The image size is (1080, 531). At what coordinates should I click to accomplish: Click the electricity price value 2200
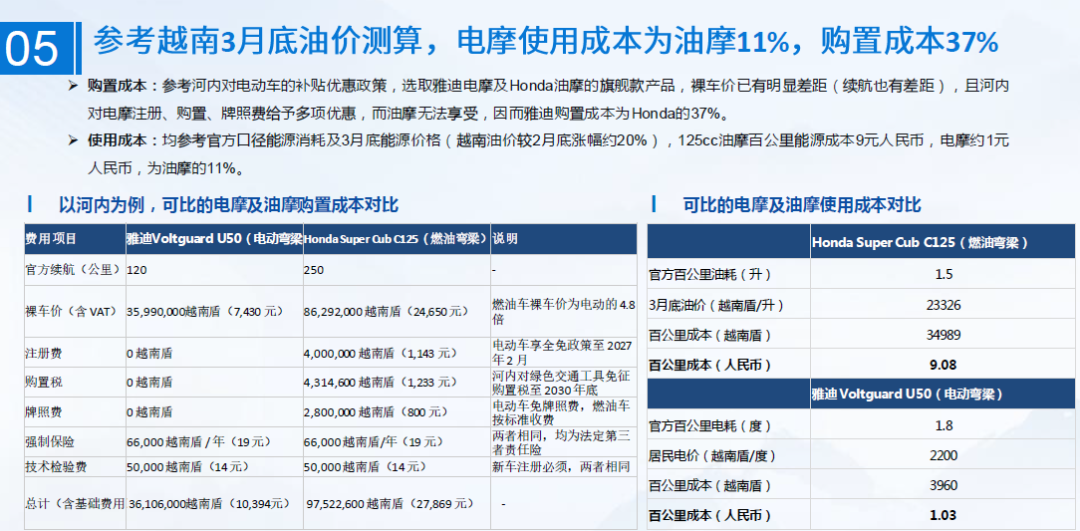[x=944, y=455]
